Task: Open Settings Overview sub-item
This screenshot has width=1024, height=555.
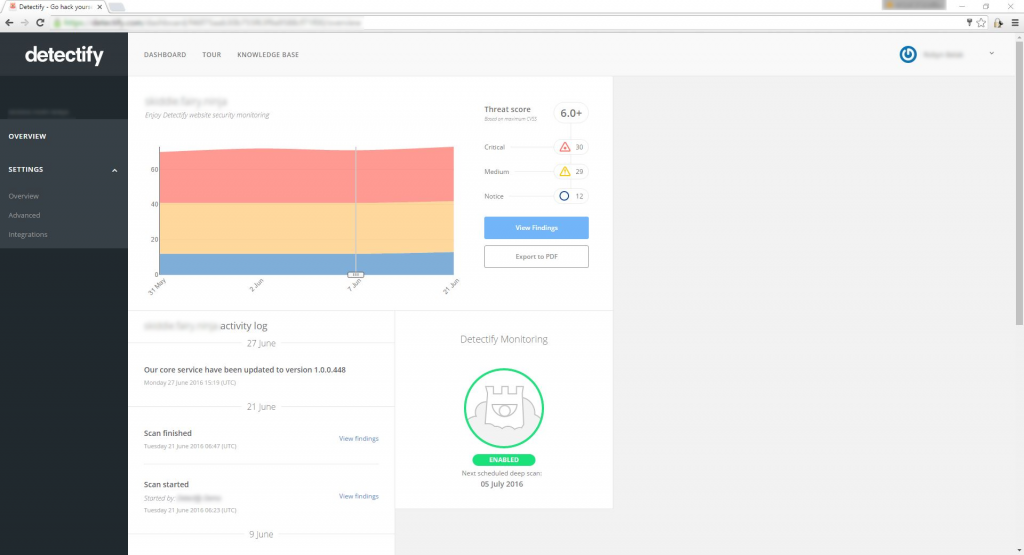Action: (x=24, y=196)
